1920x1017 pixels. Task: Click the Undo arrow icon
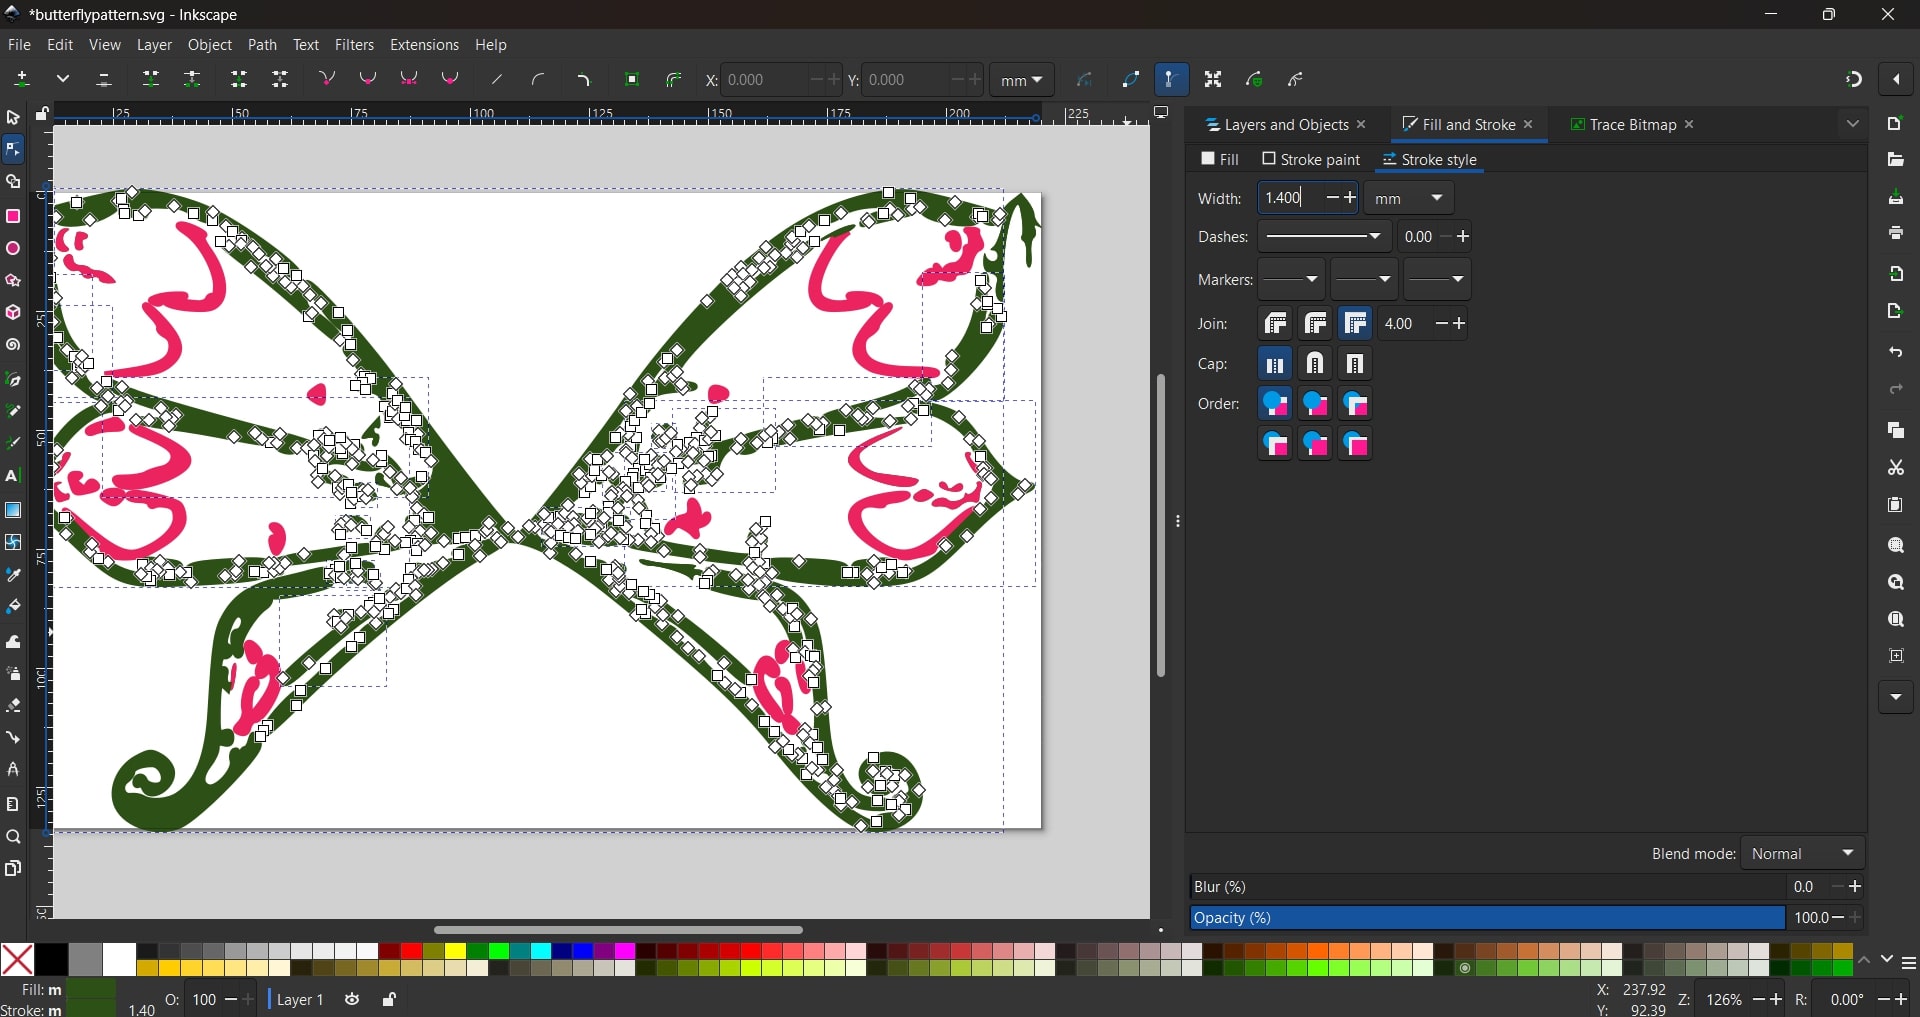[1896, 353]
